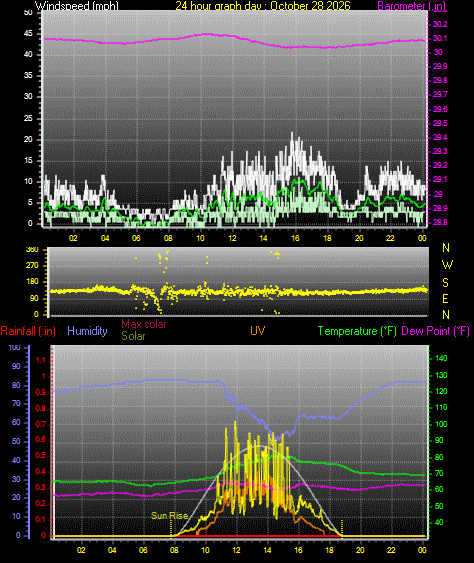Click the magenta 'Dew Point (°F)' legend label
The height and width of the screenshot is (563, 474).
click(436, 331)
